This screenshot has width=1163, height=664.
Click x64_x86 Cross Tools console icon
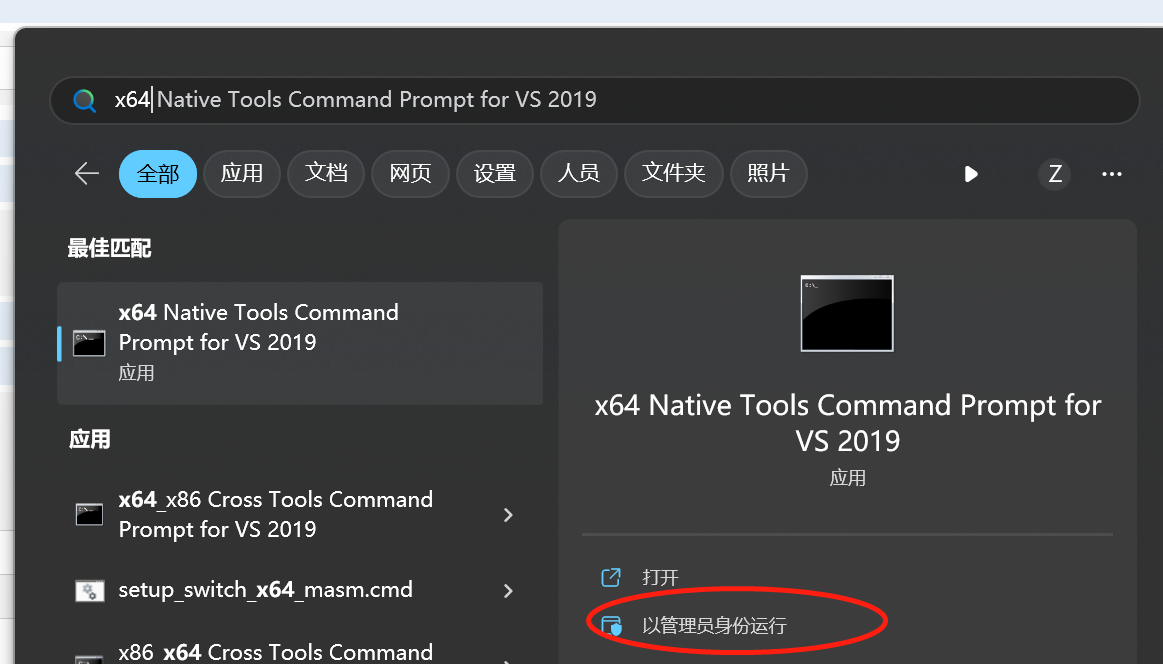pos(89,514)
